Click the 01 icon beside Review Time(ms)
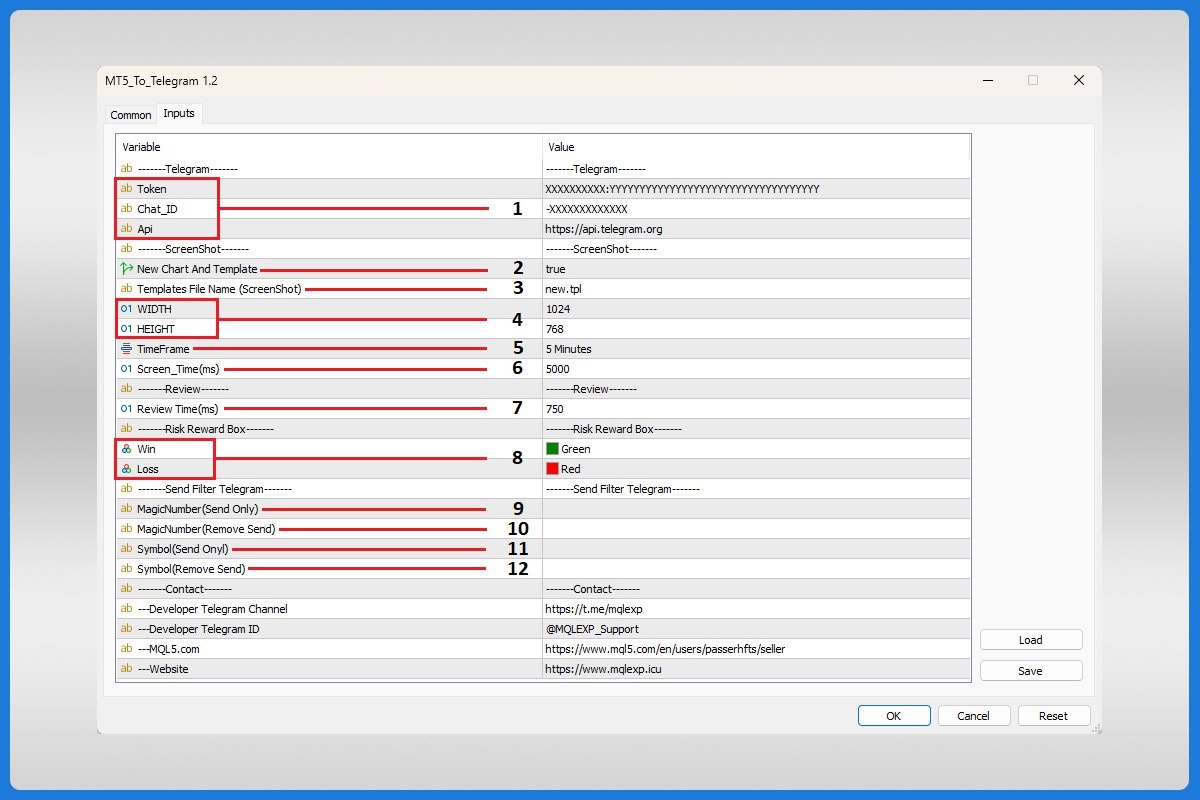1200x800 pixels. tap(126, 409)
